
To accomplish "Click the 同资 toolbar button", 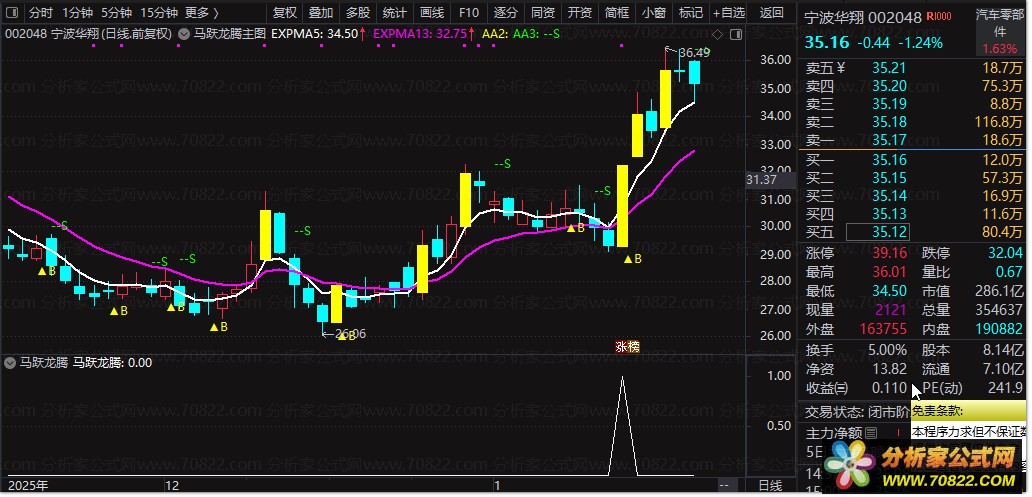I will coord(542,13).
